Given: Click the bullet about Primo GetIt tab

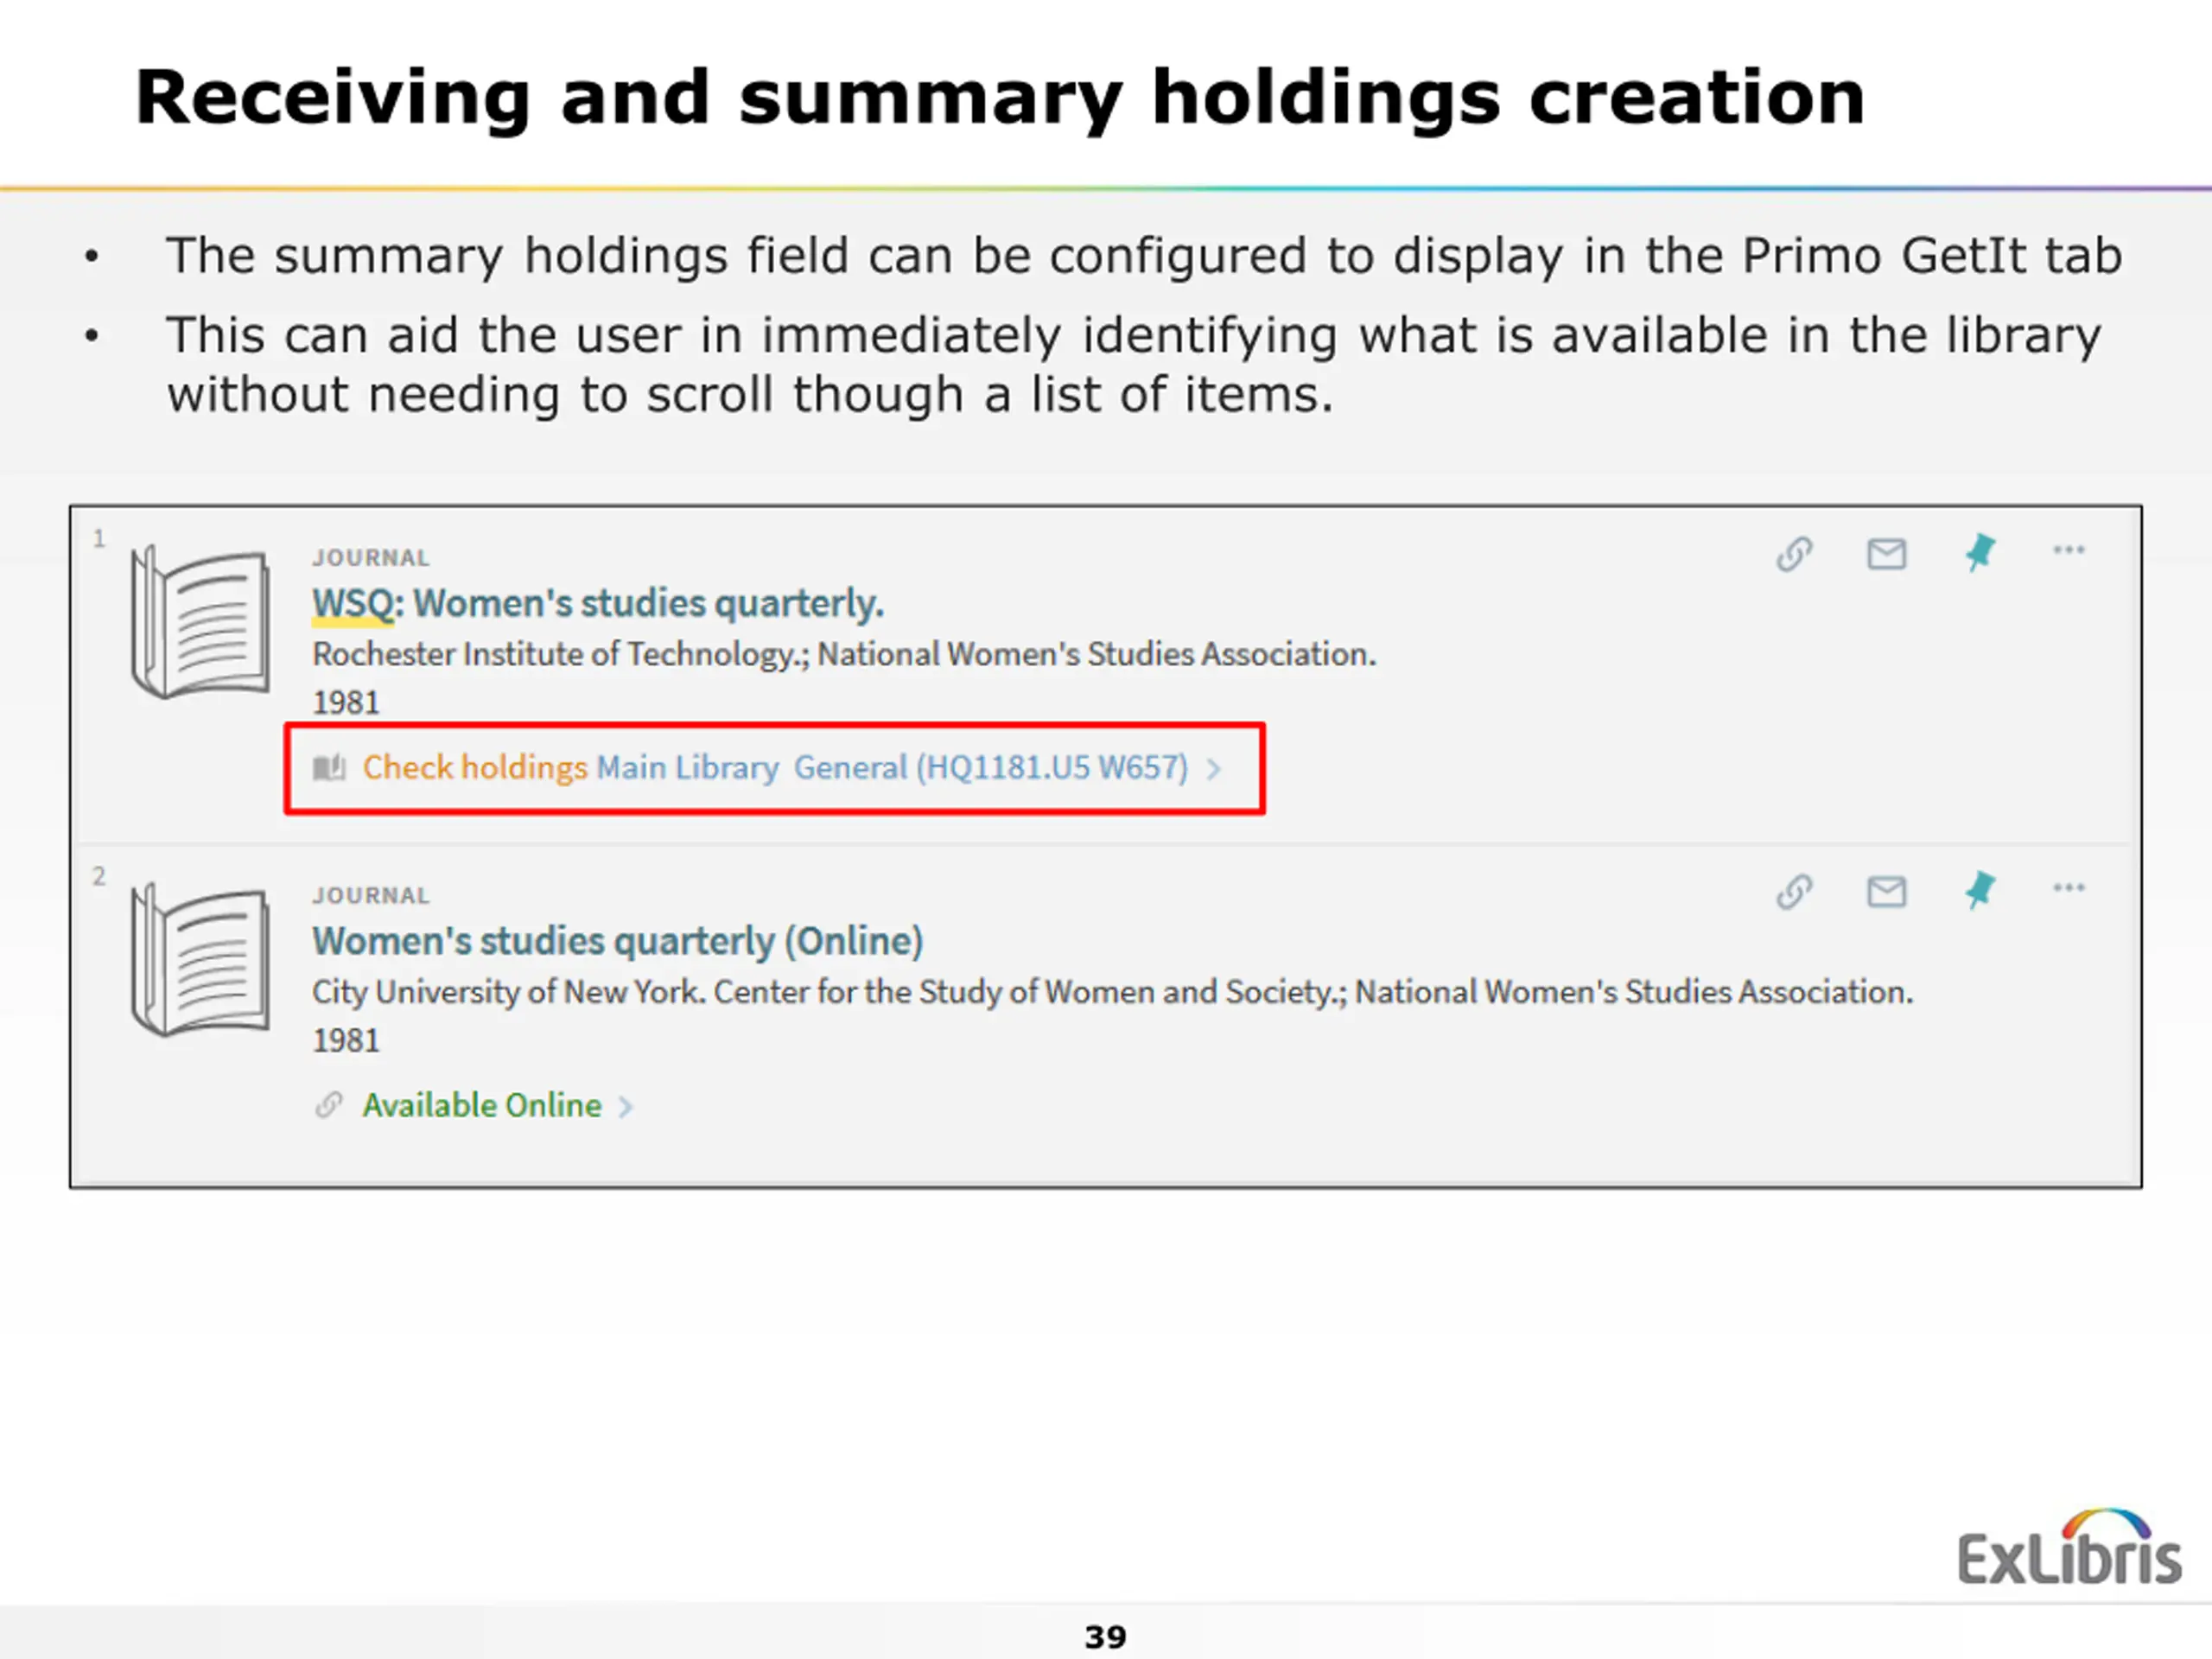Looking at the screenshot, I should pos(1144,256).
